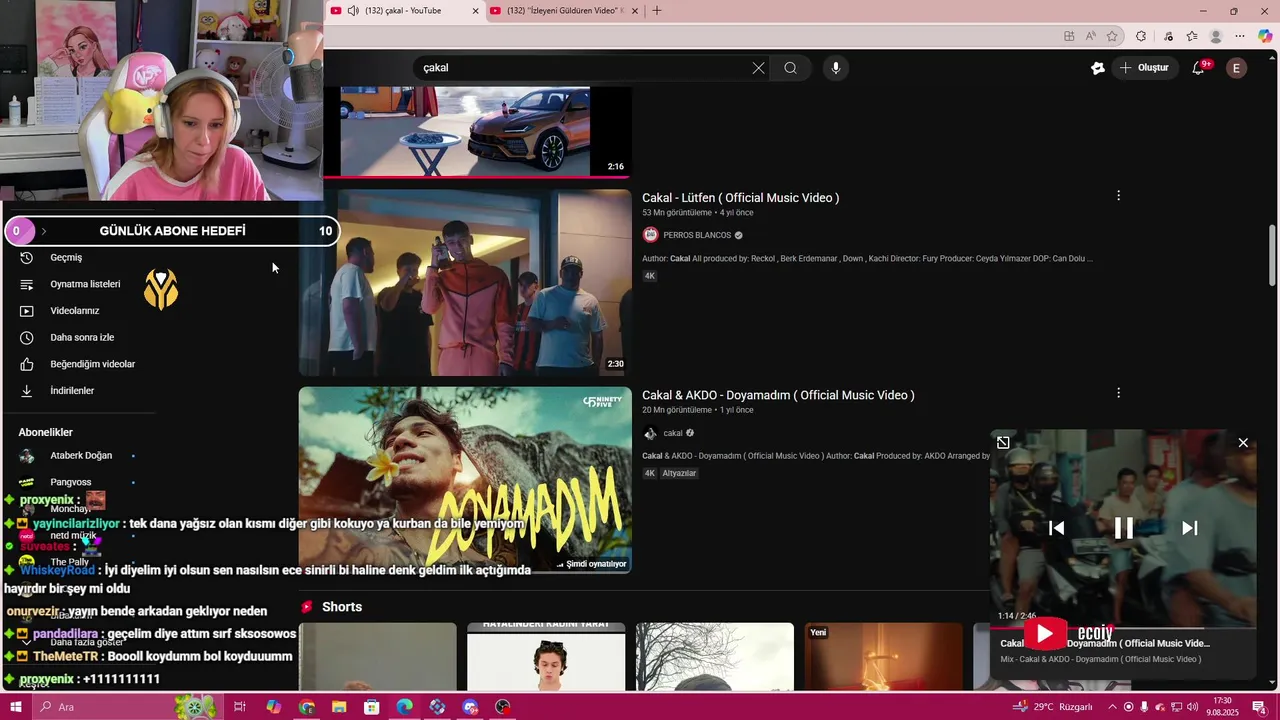Open the volume control in system tray

click(x=1192, y=707)
